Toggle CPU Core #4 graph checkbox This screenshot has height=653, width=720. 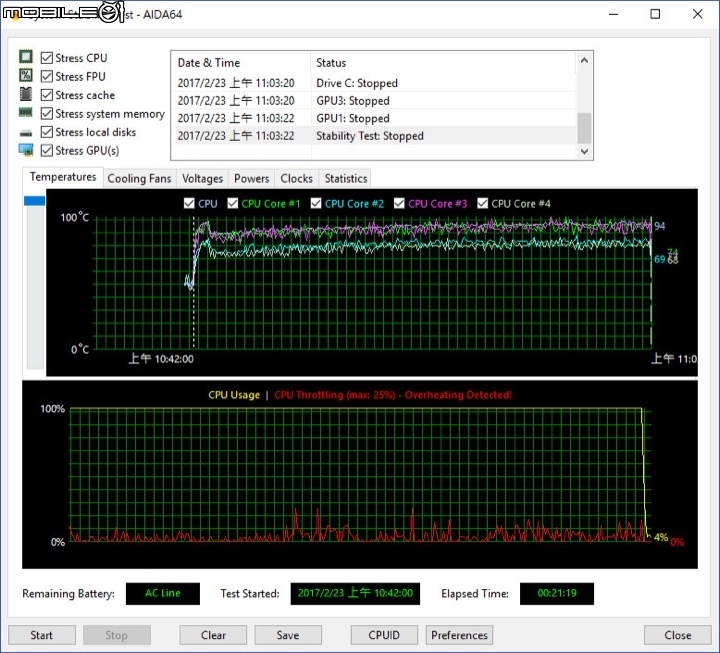point(482,203)
